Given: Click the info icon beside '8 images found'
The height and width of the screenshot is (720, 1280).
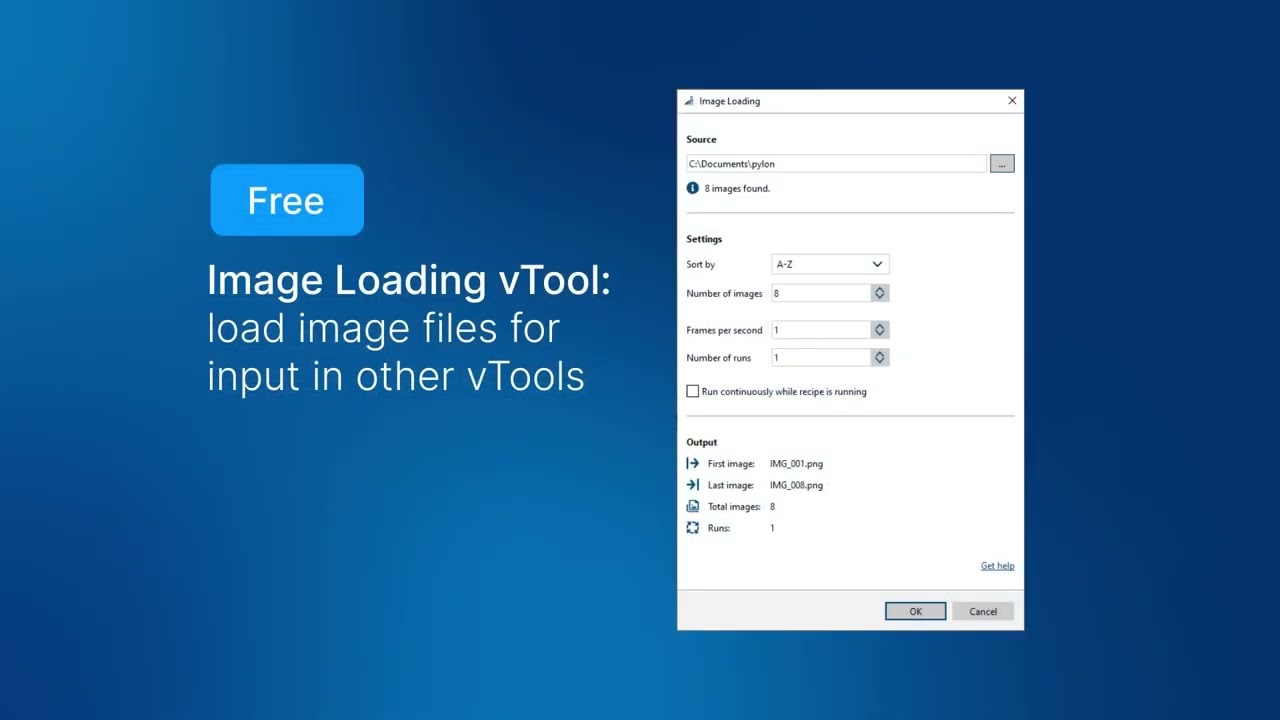Looking at the screenshot, I should point(692,188).
